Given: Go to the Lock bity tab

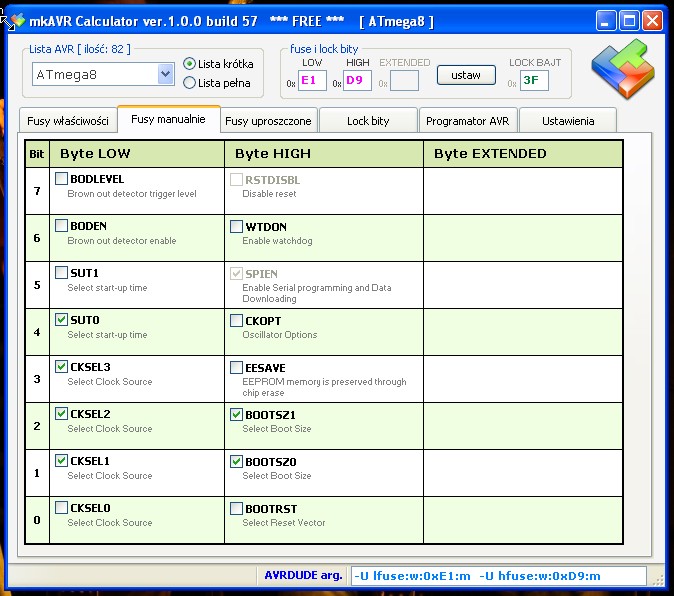Looking at the screenshot, I should point(368,121).
